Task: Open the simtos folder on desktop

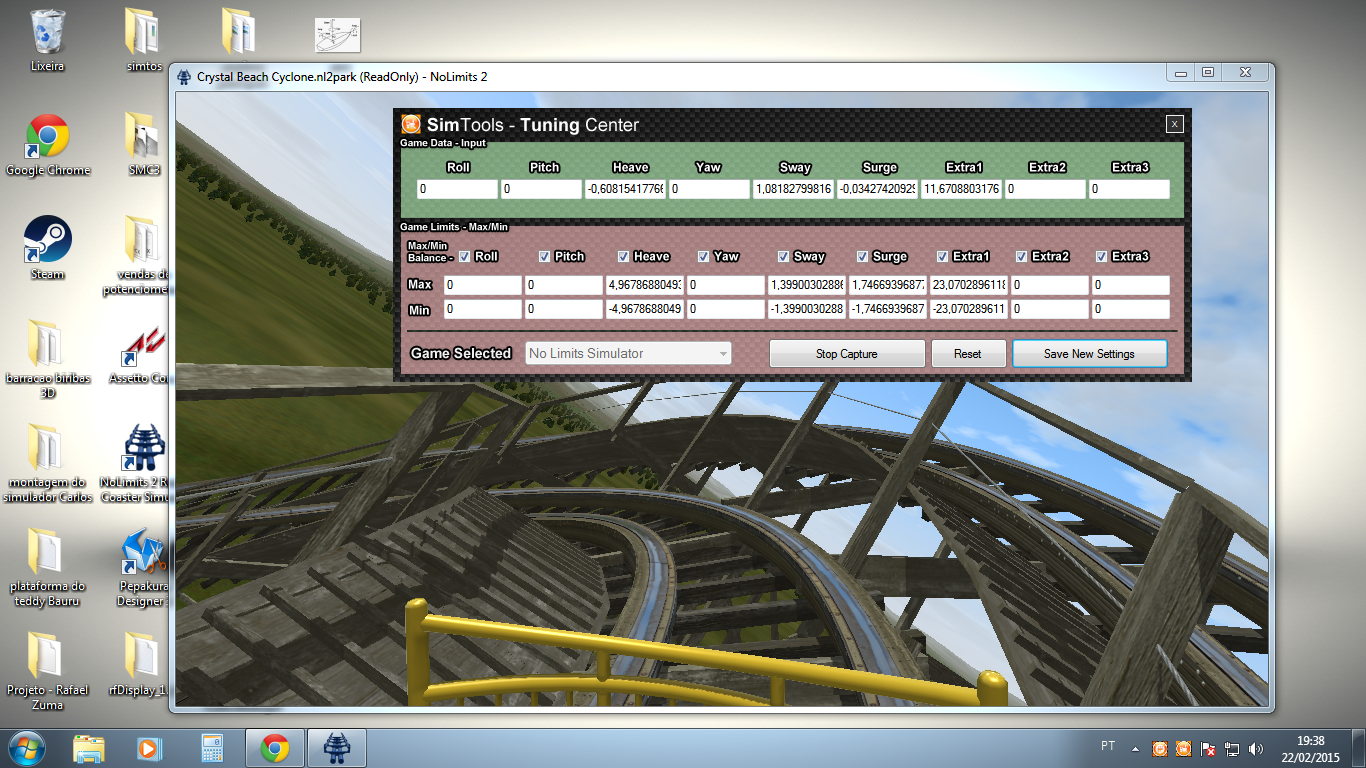Action: [x=144, y=40]
